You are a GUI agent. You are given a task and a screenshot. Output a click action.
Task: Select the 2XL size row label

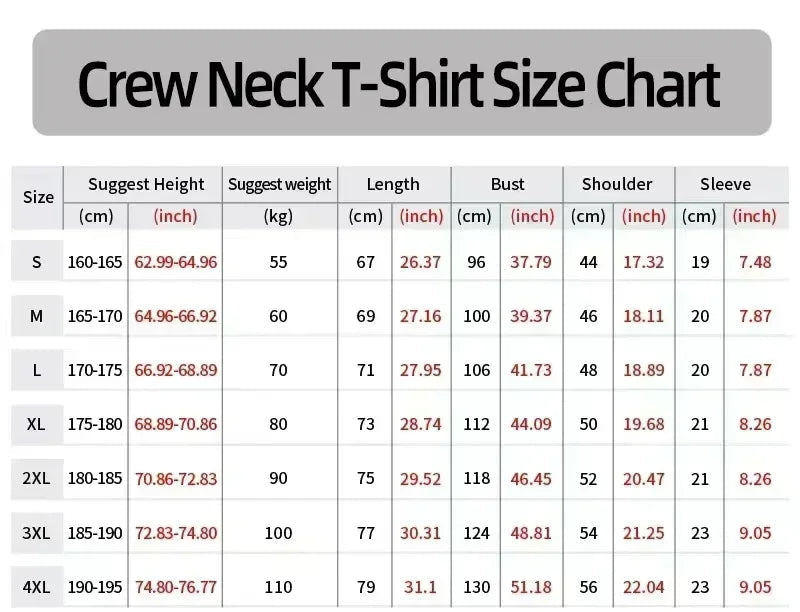point(36,478)
